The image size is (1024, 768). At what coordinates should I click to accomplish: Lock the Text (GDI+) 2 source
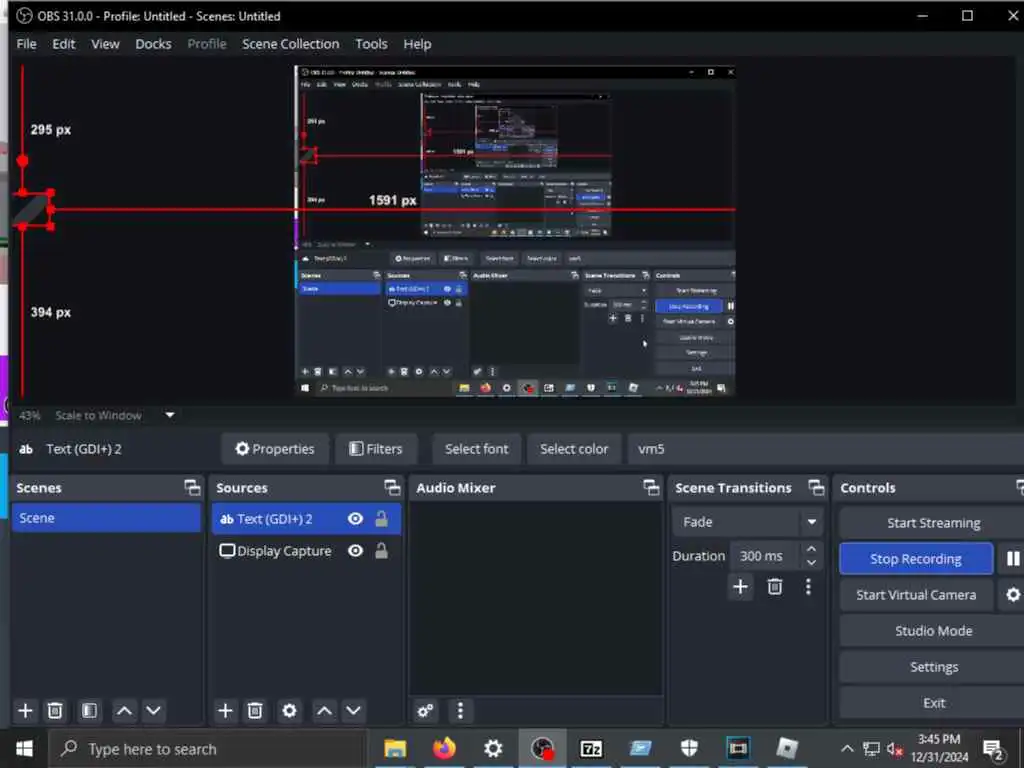[x=381, y=519]
